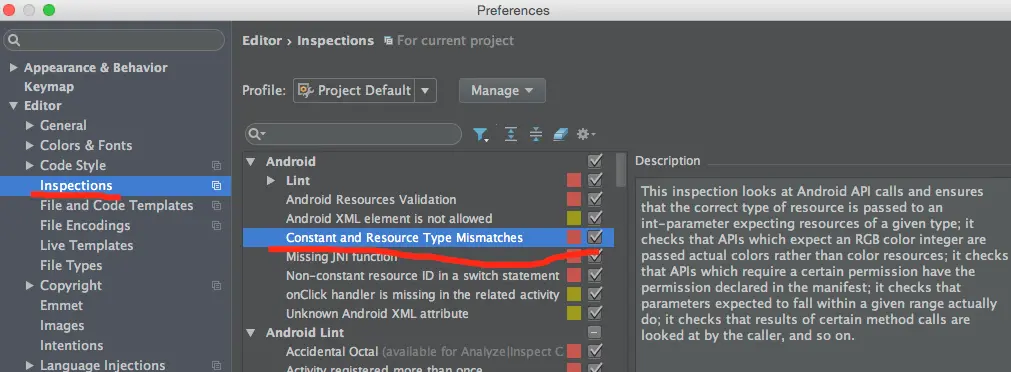Open Live Templates settings page

tap(86, 246)
